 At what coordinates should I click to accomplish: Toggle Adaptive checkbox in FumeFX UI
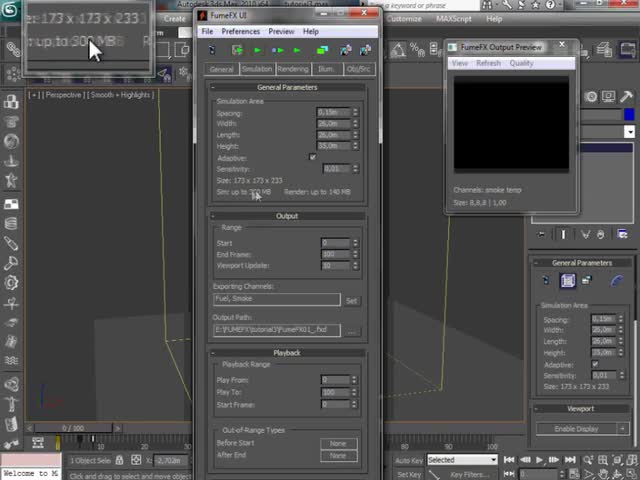pos(313,157)
